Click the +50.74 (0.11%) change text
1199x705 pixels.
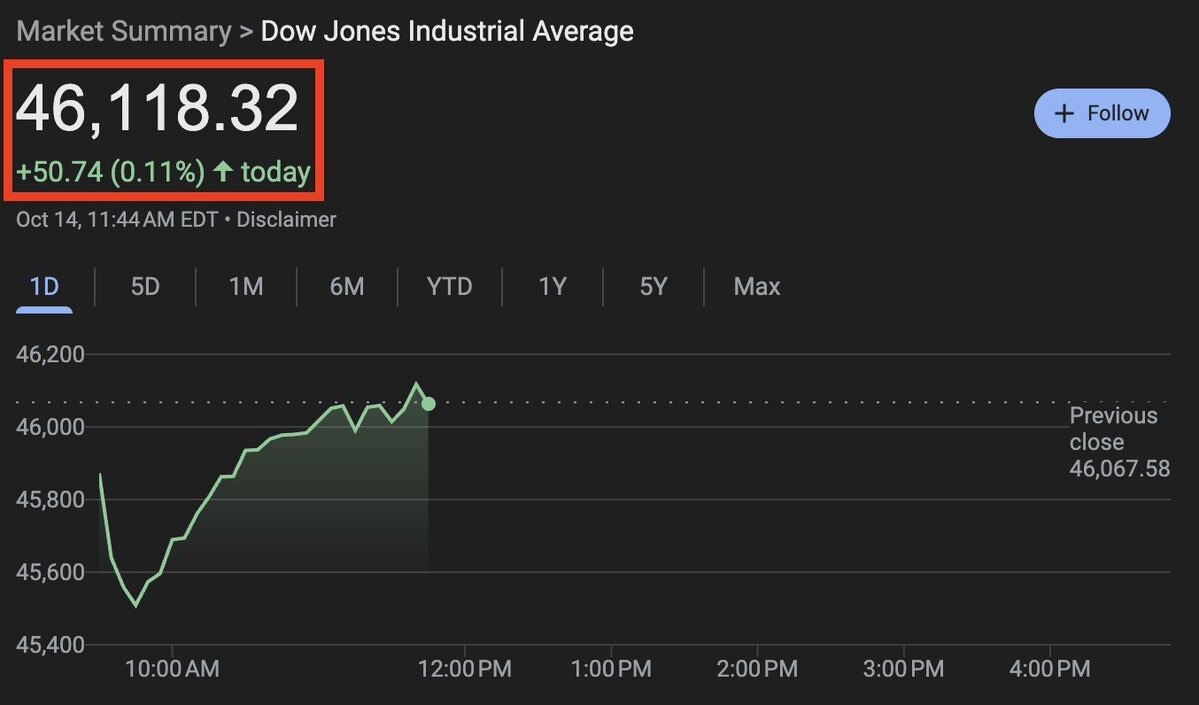click(x=110, y=172)
